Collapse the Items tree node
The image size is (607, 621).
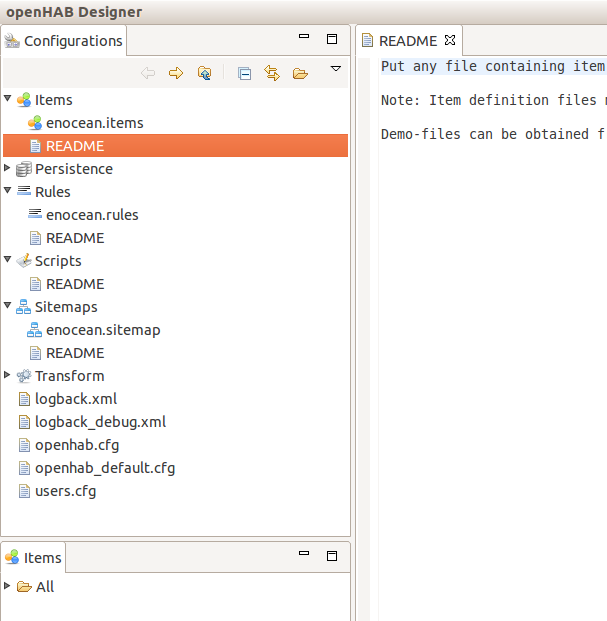tap(8, 99)
